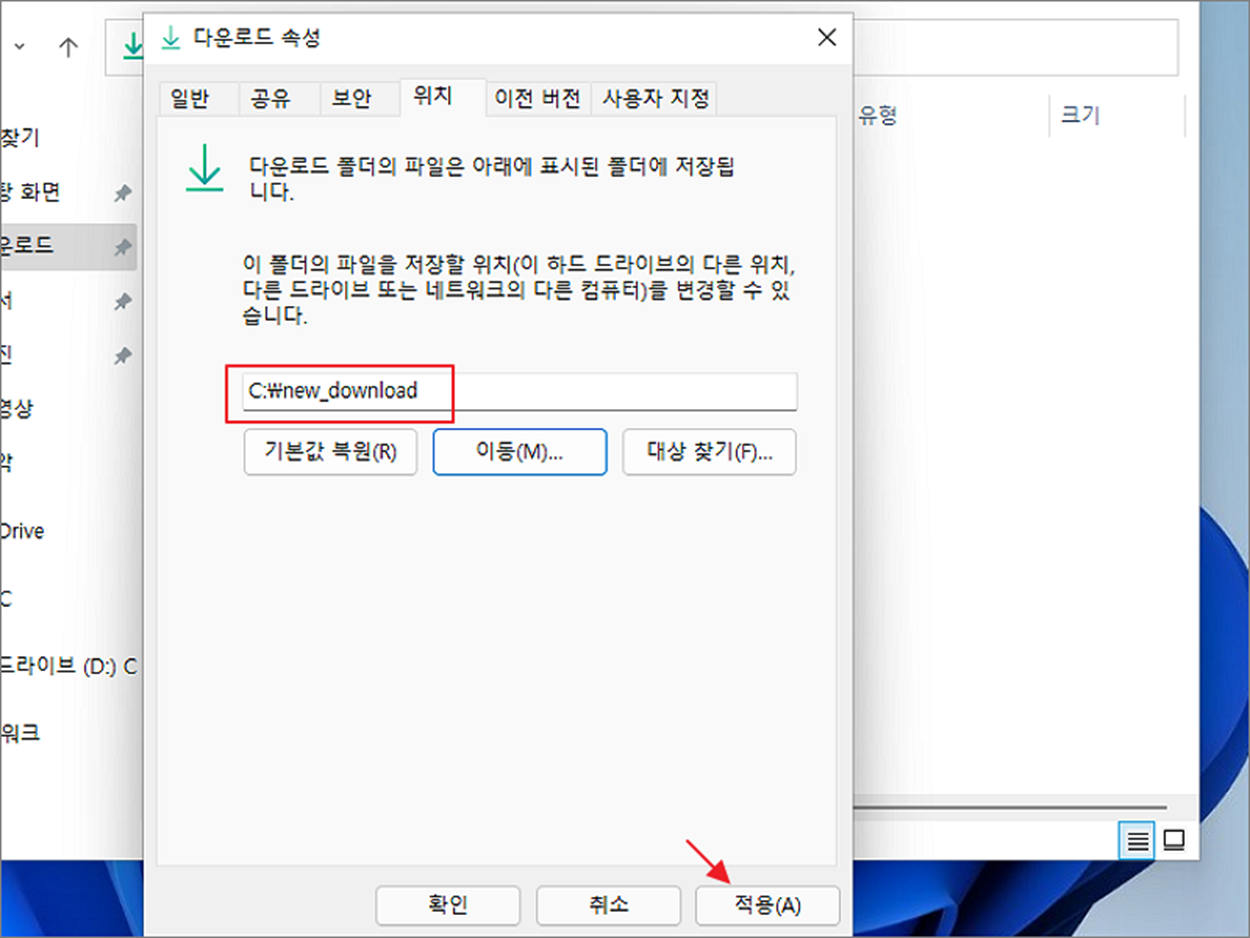This screenshot has height=938, width=1250.
Task: Open the 사용자 지정 tab
Action: (655, 98)
